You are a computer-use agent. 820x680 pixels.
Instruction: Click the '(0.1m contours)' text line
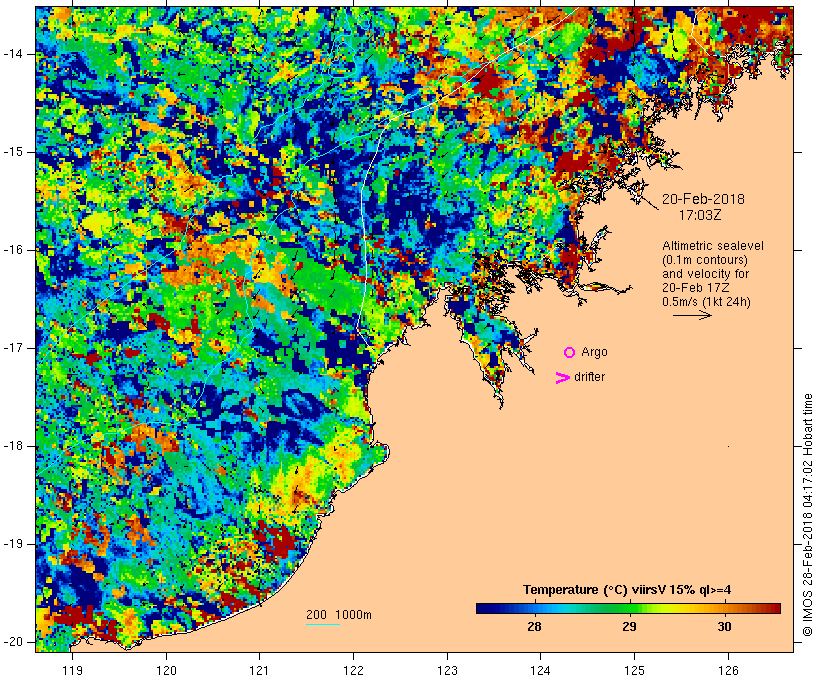705,260
